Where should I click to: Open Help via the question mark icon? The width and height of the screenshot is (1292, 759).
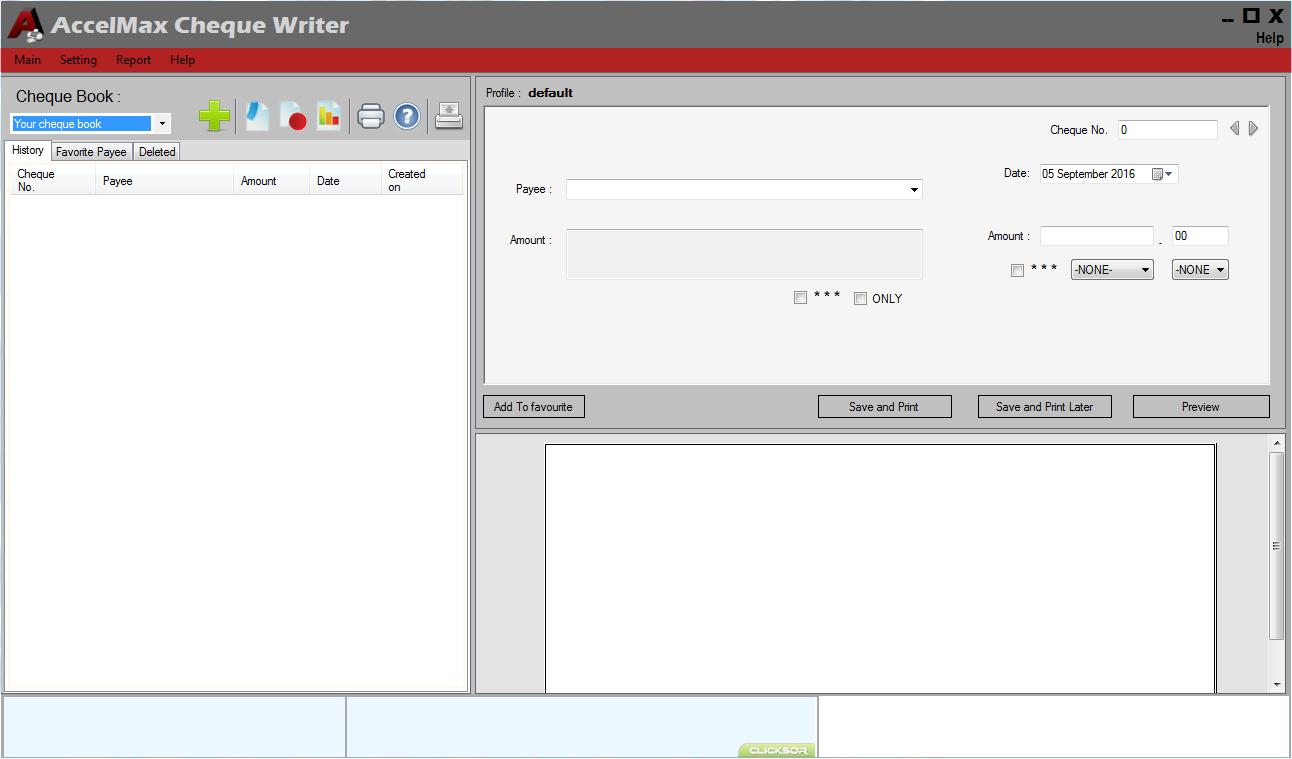tap(407, 116)
